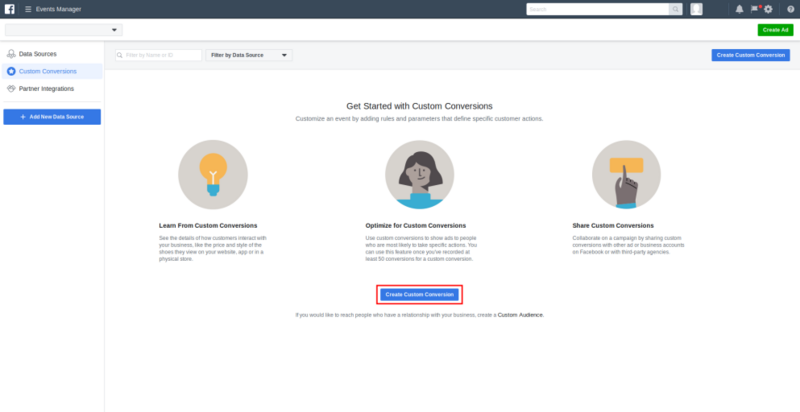Image resolution: width=800 pixels, height=412 pixels.
Task: Click the center Create Custom Conversion button
Action: [419, 295]
